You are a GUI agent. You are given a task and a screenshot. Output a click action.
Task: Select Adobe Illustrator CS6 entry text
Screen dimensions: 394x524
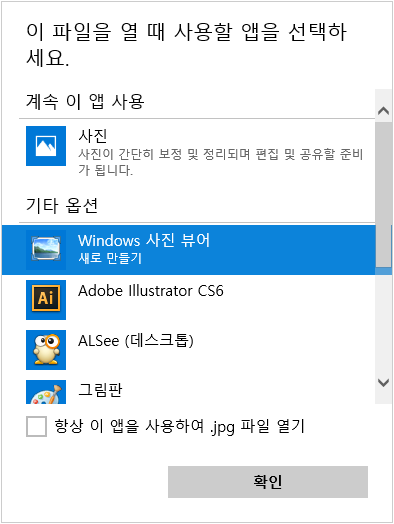coord(151,291)
